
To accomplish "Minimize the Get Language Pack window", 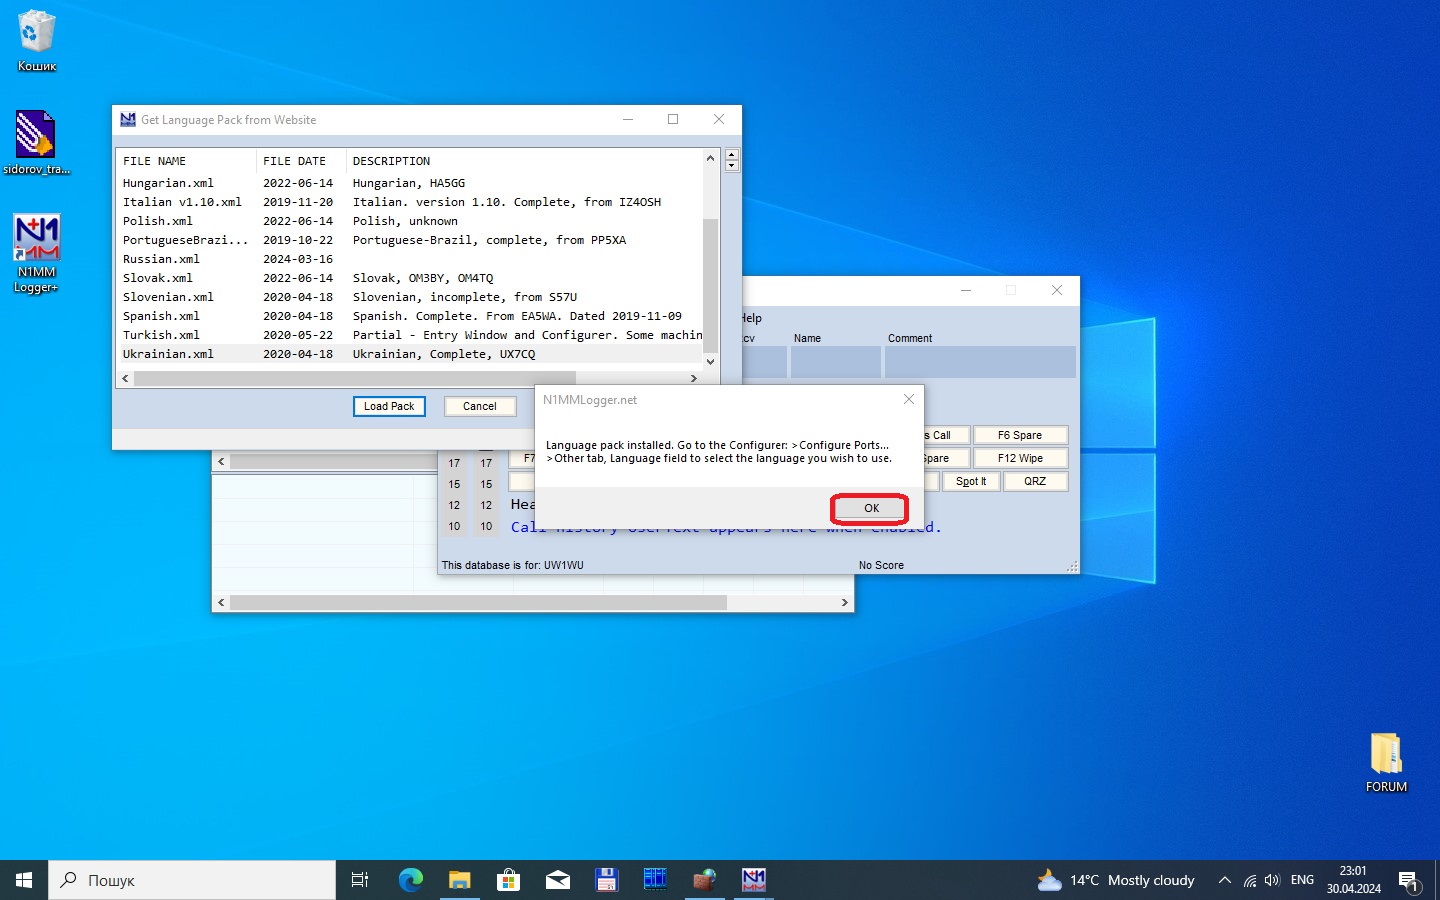I will [628, 119].
